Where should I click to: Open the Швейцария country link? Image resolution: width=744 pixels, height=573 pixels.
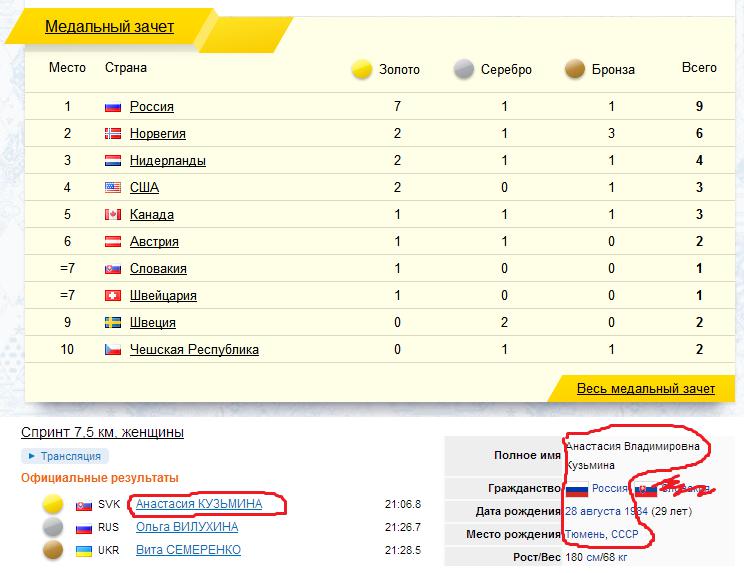pyautogui.click(x=163, y=296)
